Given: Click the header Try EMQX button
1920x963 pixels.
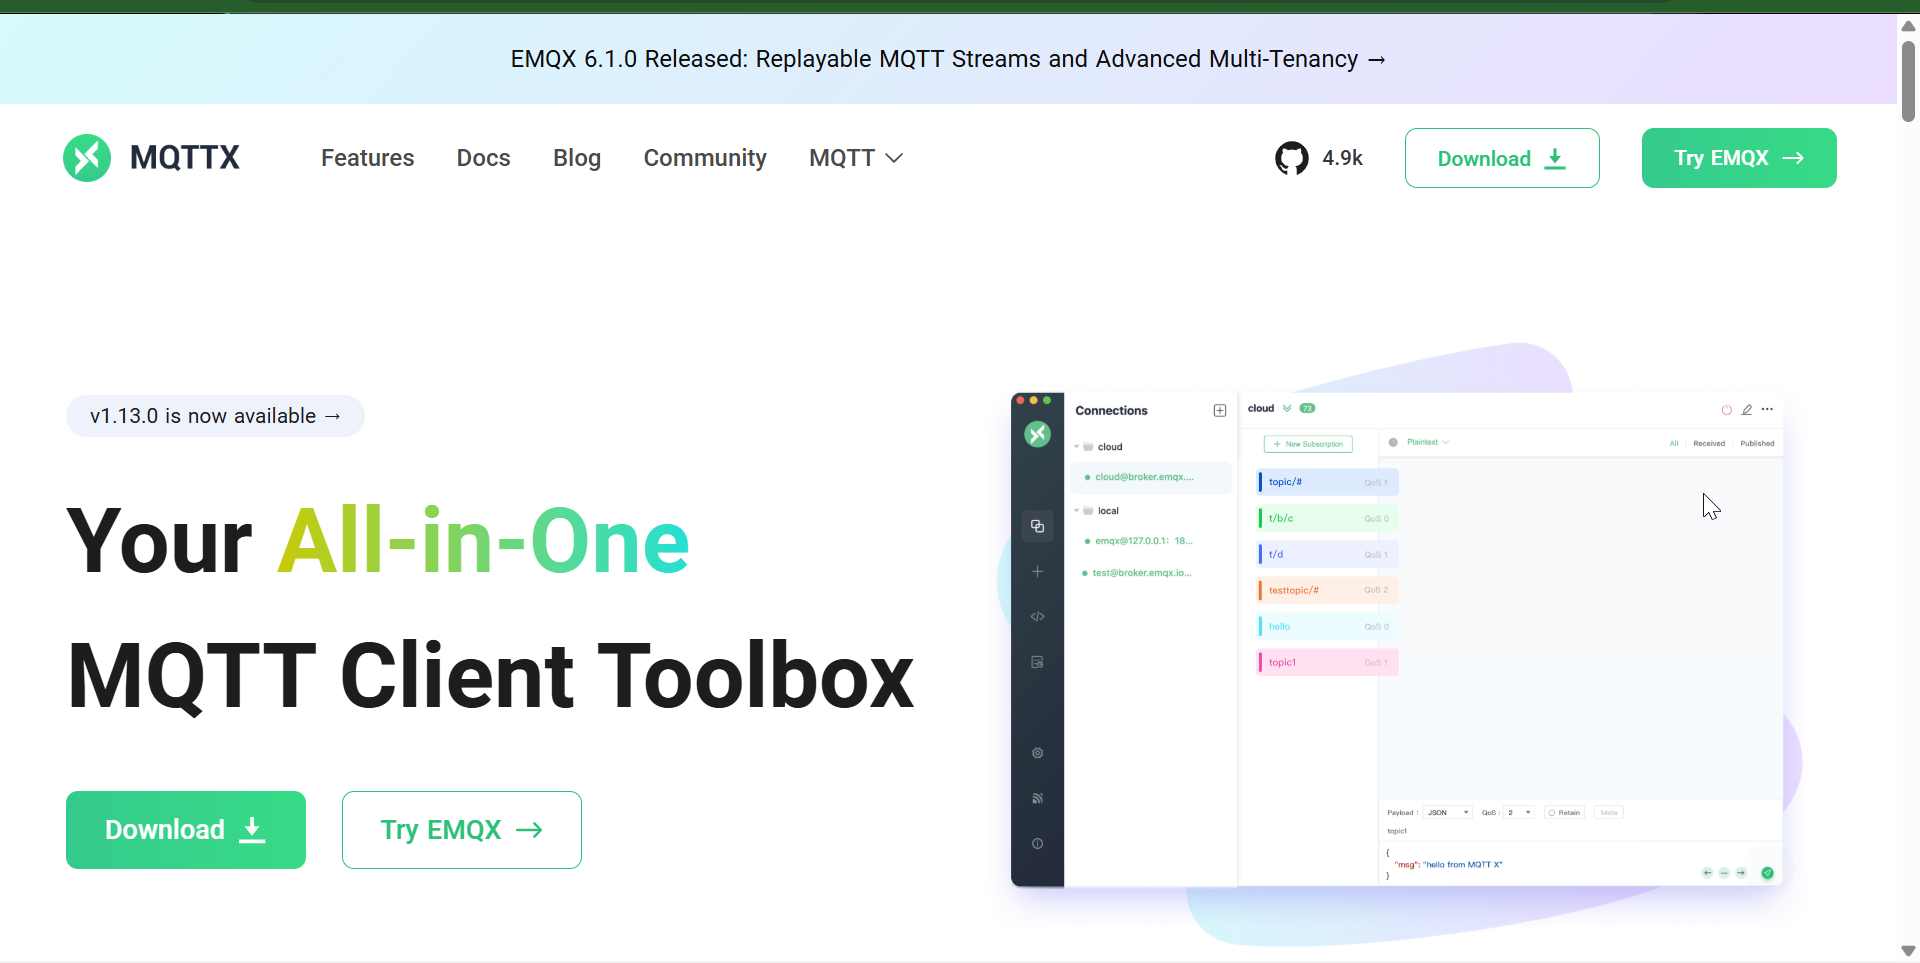Looking at the screenshot, I should click(x=1739, y=158).
